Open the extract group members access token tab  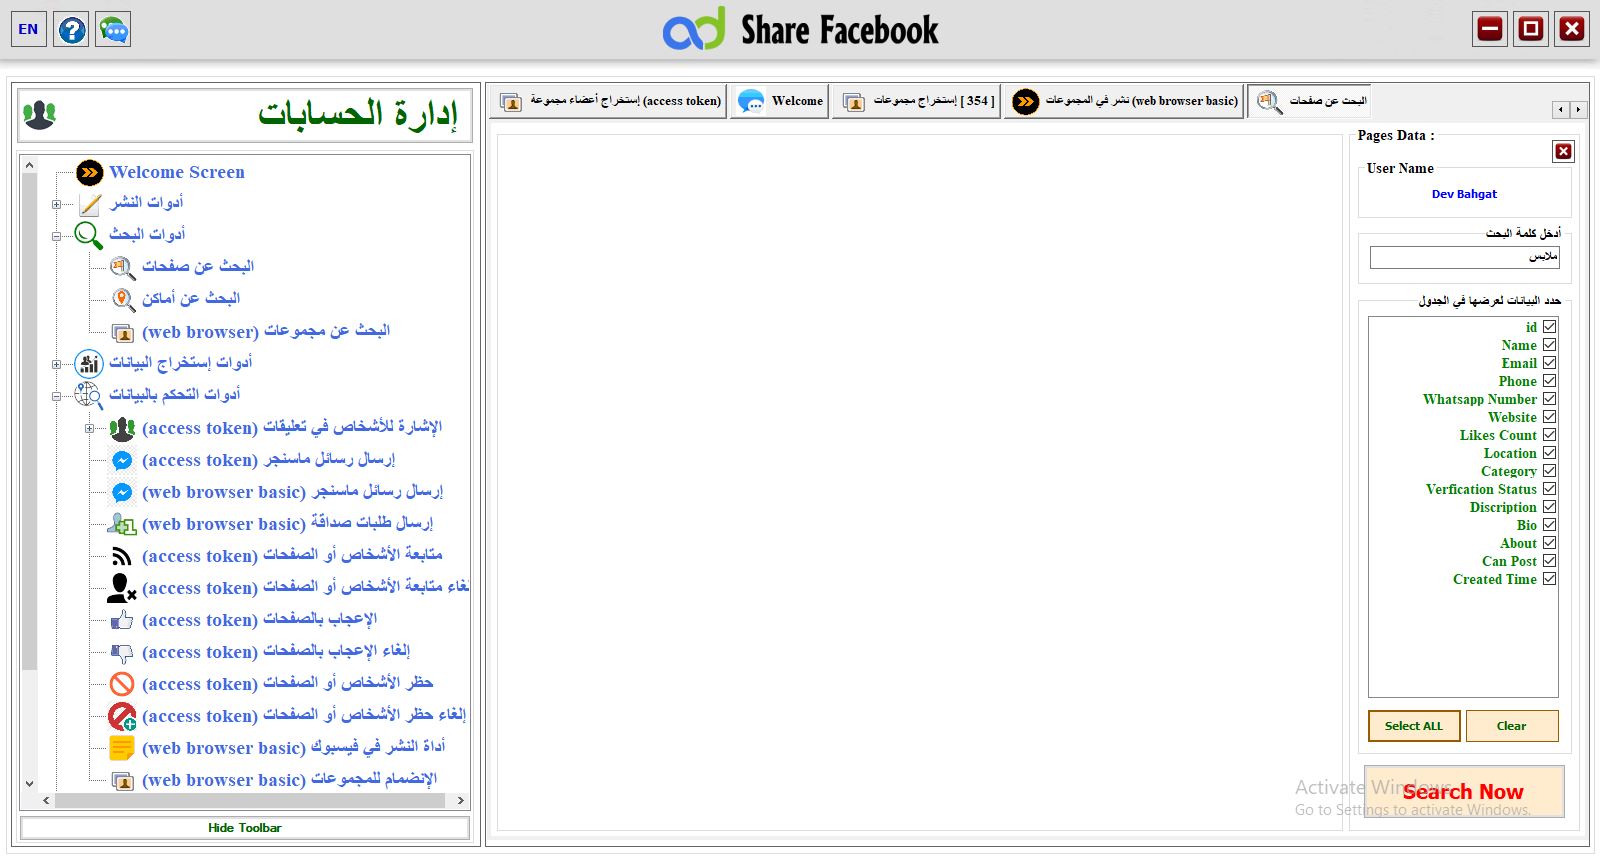(608, 101)
